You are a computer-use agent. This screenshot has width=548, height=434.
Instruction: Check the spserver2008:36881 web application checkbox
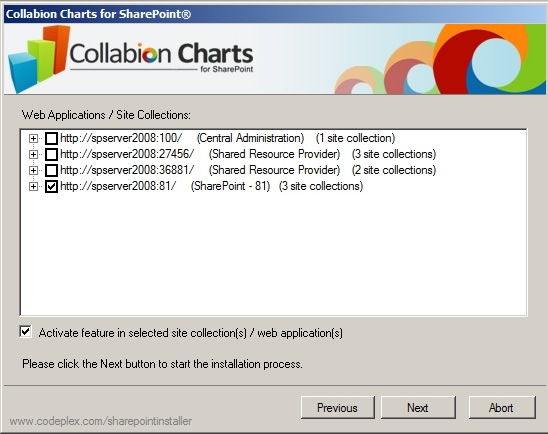tap(51, 170)
